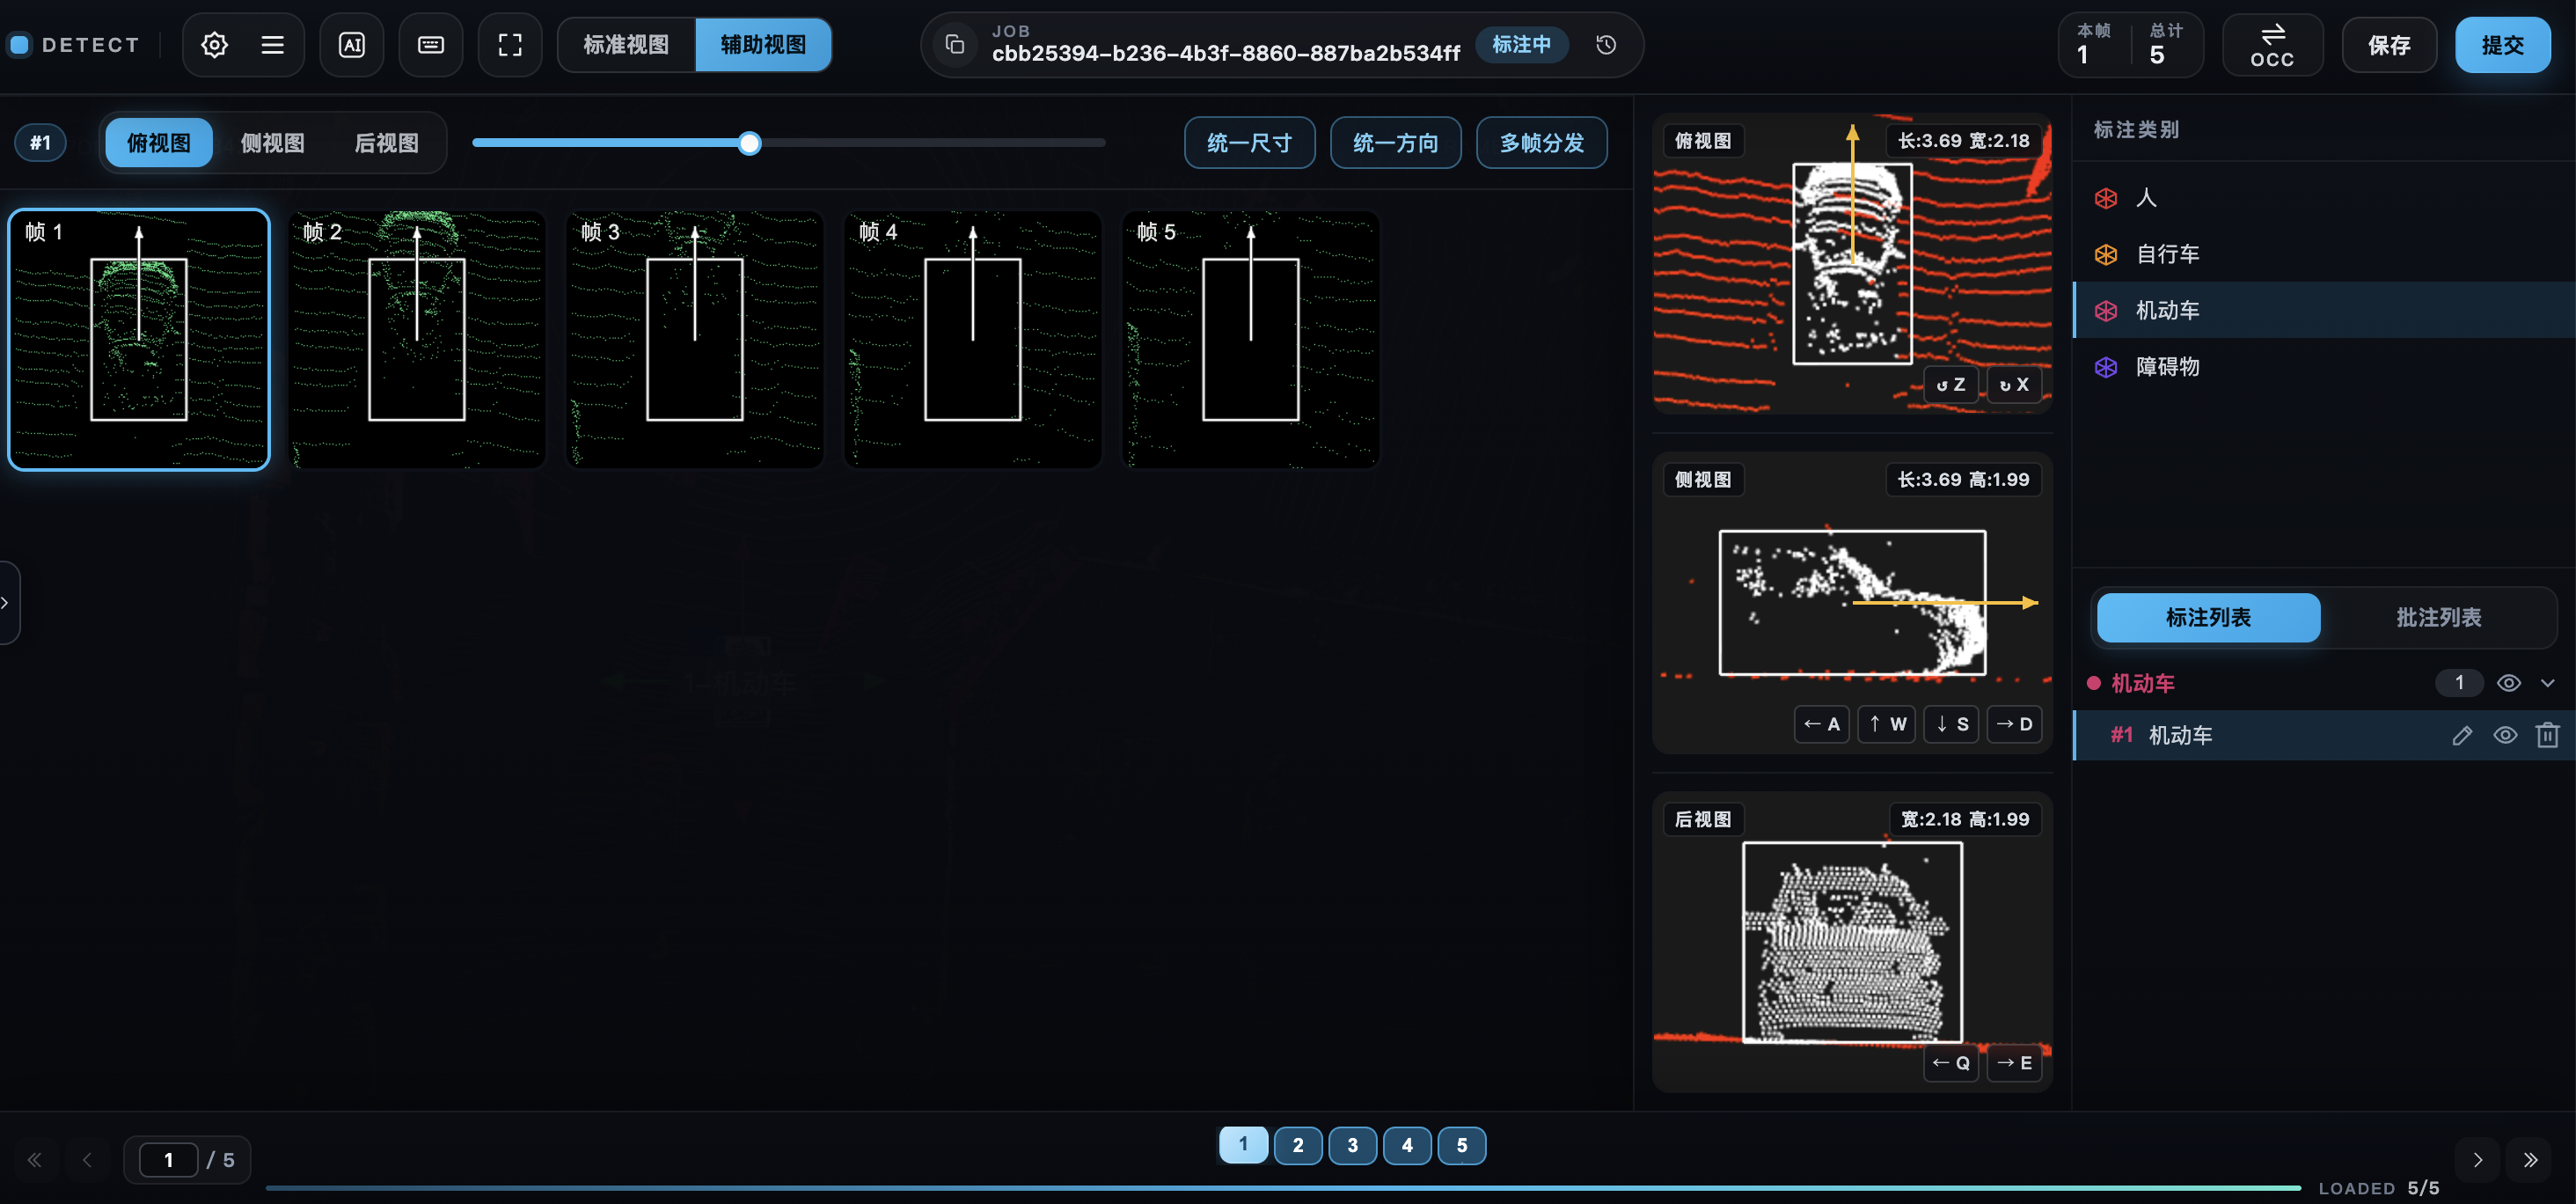Switch to 辅助视图 mode
2576x1204 pixels.
pyautogui.click(x=763, y=45)
